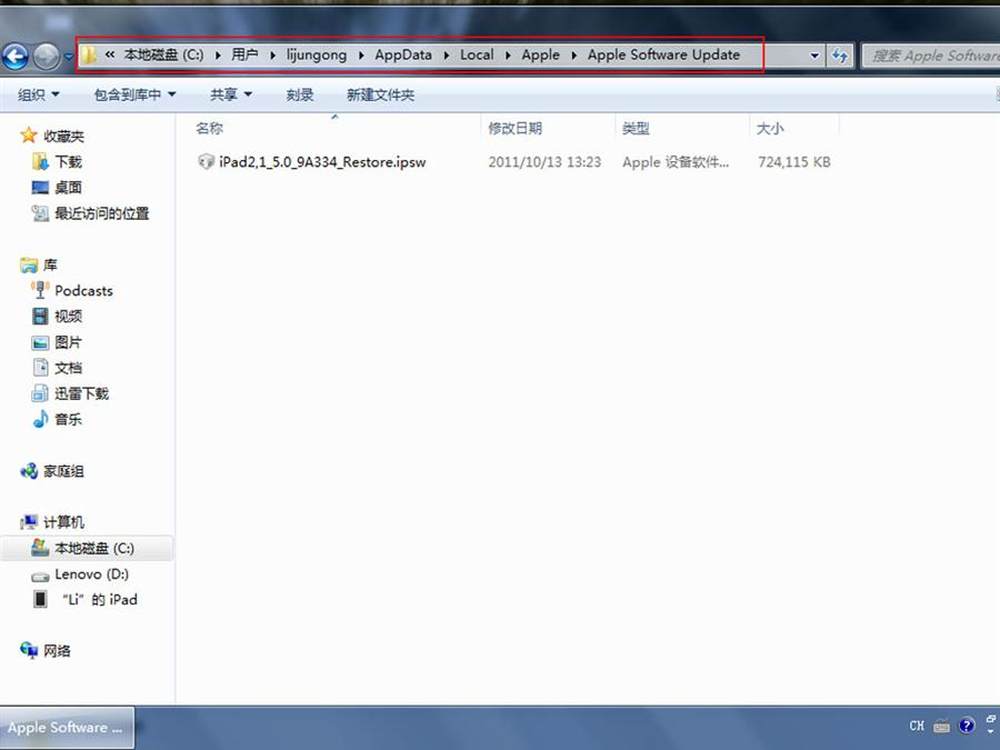Click the ipsw file's icon

click(x=205, y=162)
